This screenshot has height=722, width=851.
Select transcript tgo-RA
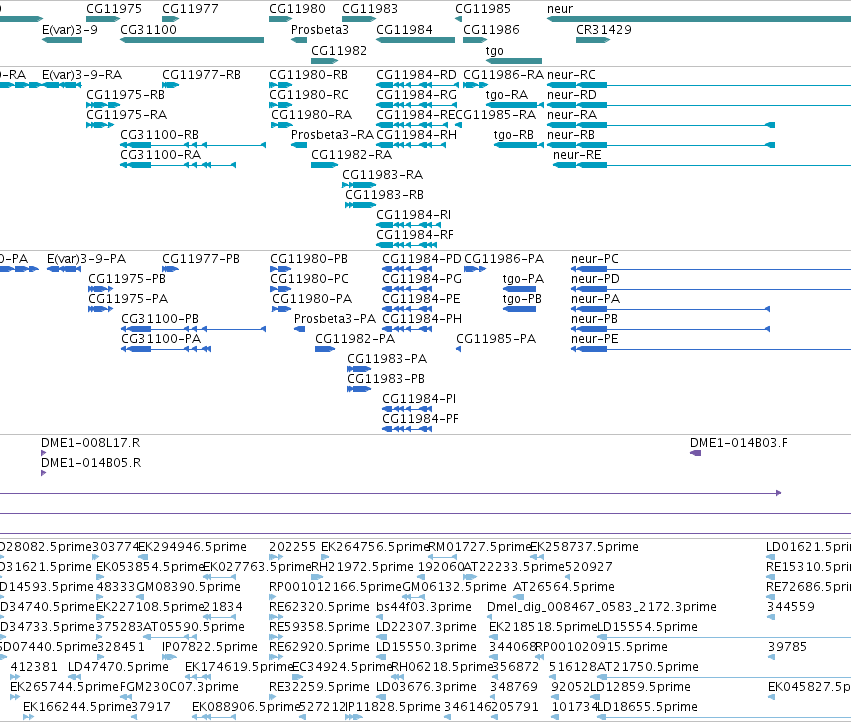click(x=506, y=95)
